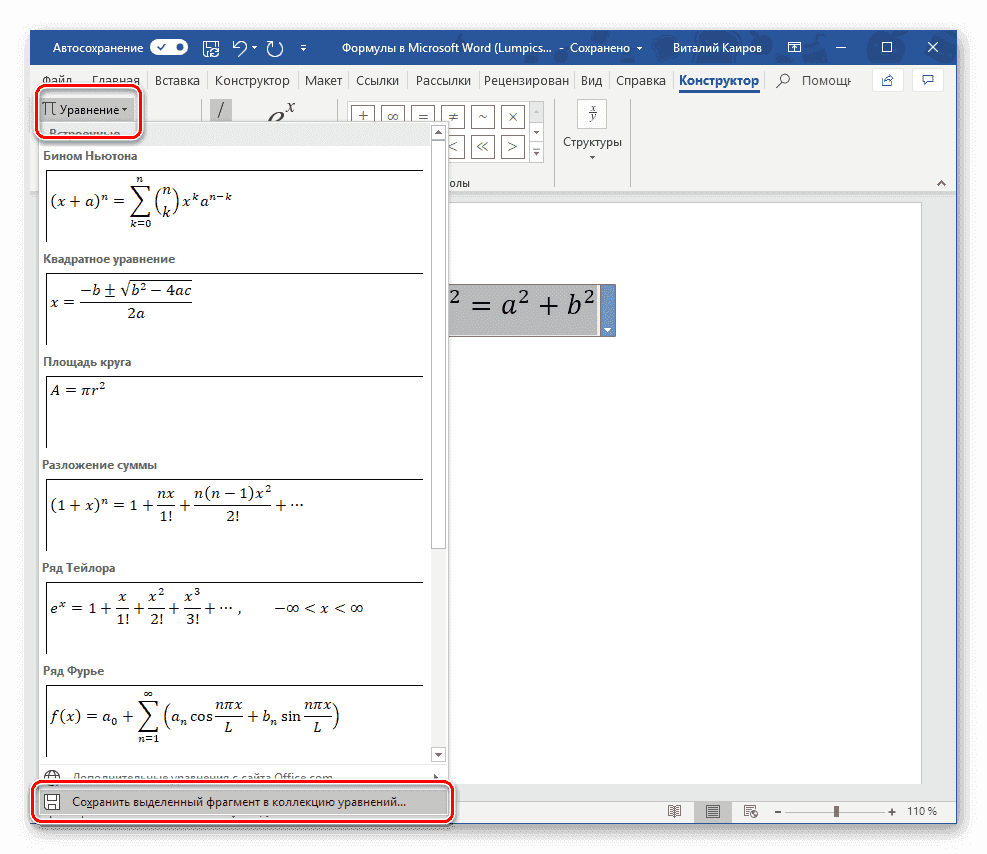The image size is (987, 854).
Task: Switch to the References (Ссылки) tab
Action: (x=377, y=81)
